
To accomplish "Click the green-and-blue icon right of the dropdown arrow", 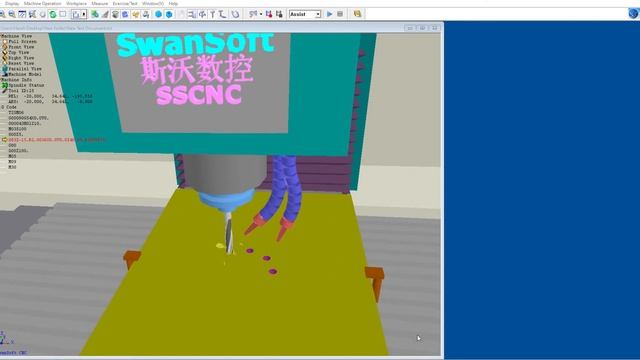I will coord(95,14).
